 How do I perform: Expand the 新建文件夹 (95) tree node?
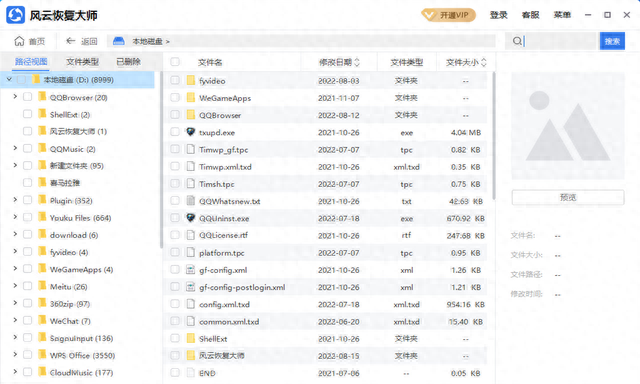pos(15,165)
